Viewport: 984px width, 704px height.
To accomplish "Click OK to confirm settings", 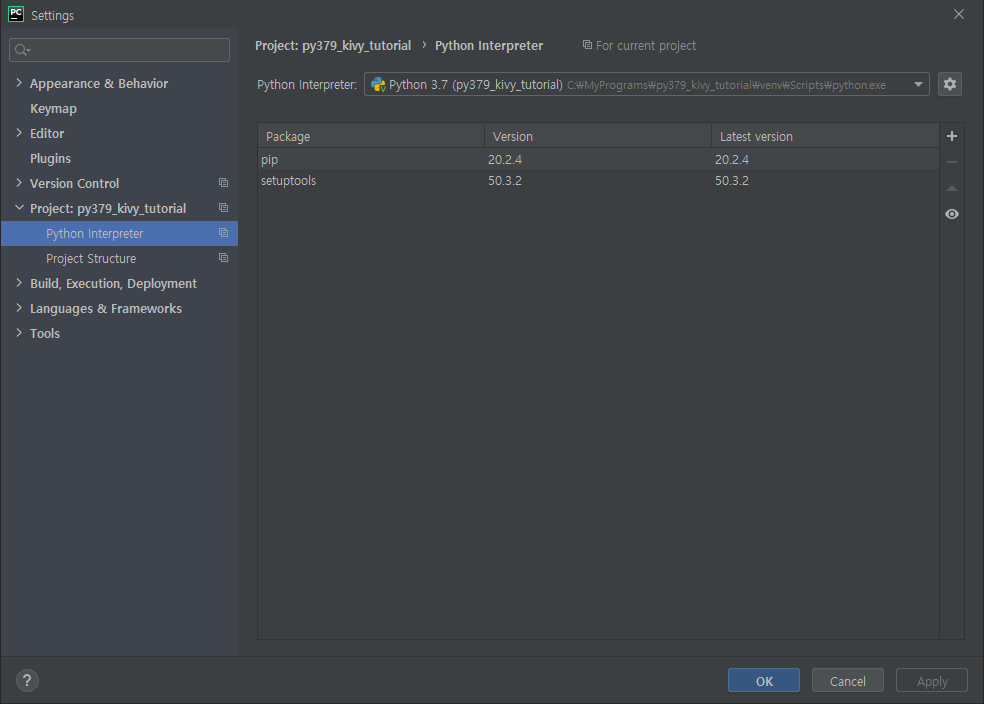I will pos(764,681).
